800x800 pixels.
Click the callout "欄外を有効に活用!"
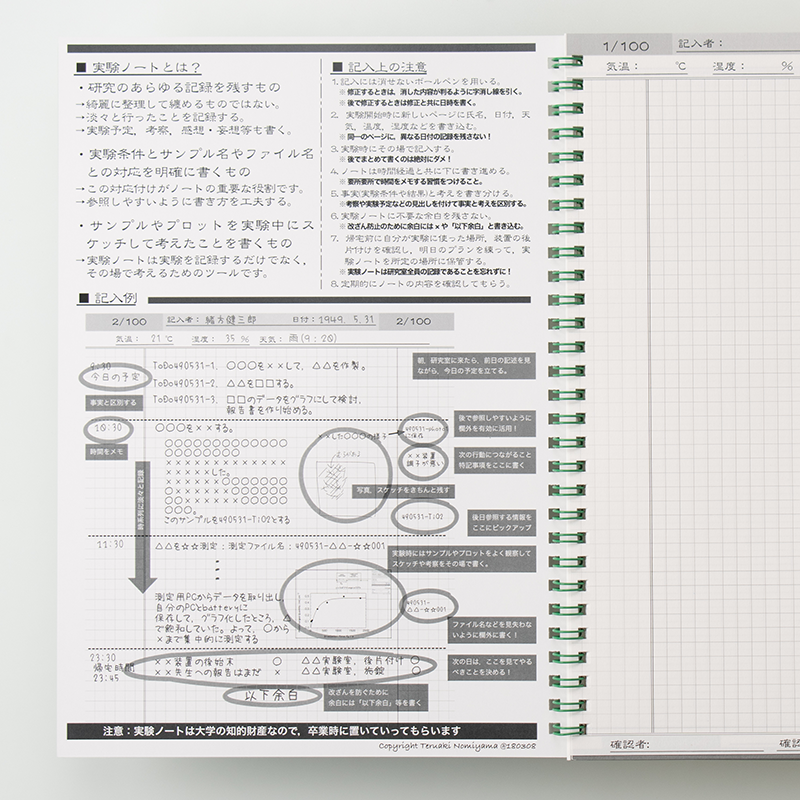[495, 423]
